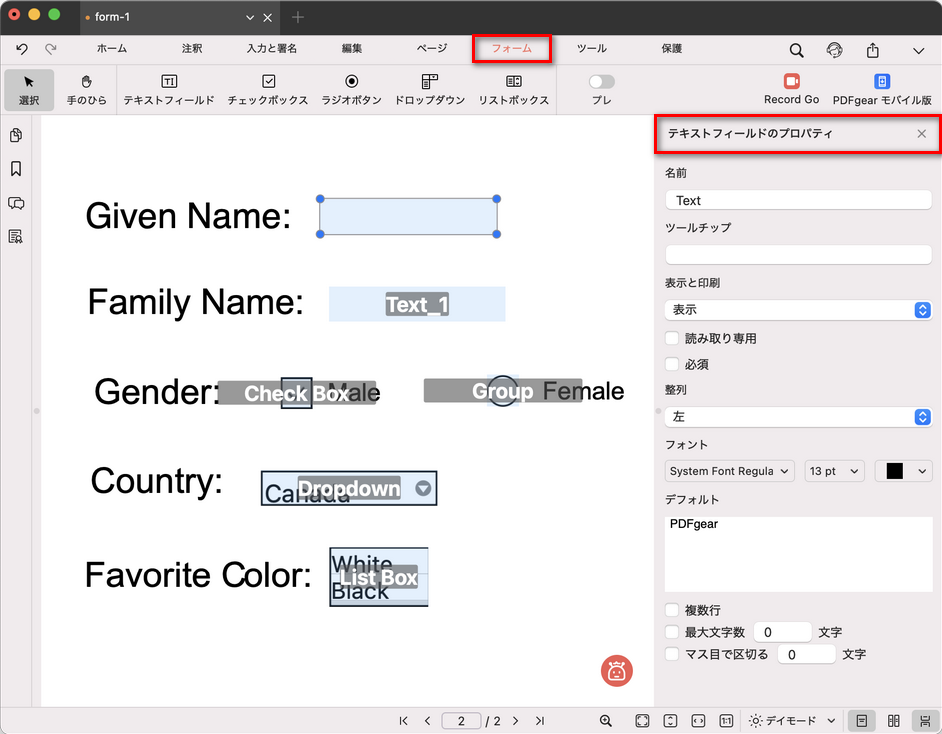Open the bookmarks sidebar panel
Image resolution: width=942 pixels, height=734 pixels.
point(16,169)
